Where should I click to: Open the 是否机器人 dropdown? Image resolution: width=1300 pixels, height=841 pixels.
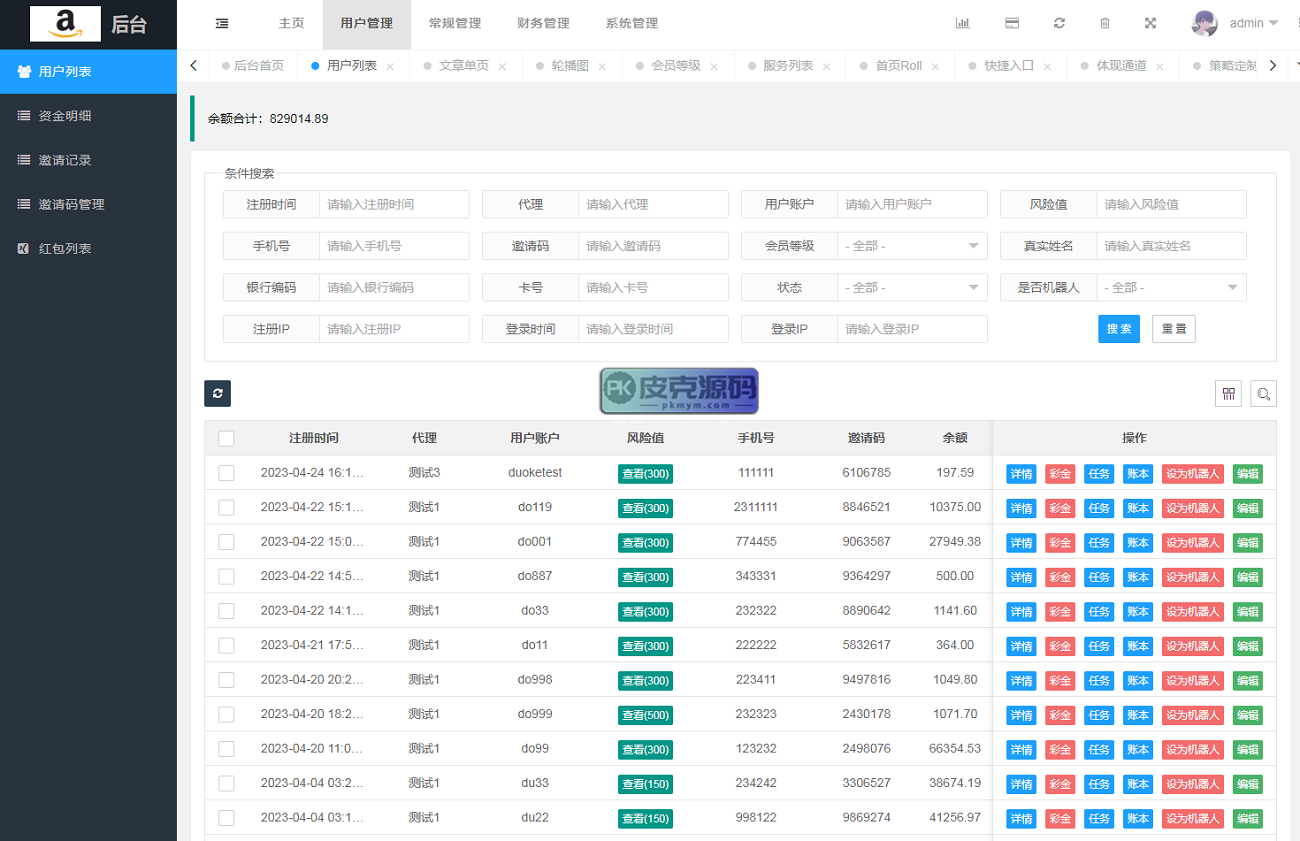pos(1171,288)
